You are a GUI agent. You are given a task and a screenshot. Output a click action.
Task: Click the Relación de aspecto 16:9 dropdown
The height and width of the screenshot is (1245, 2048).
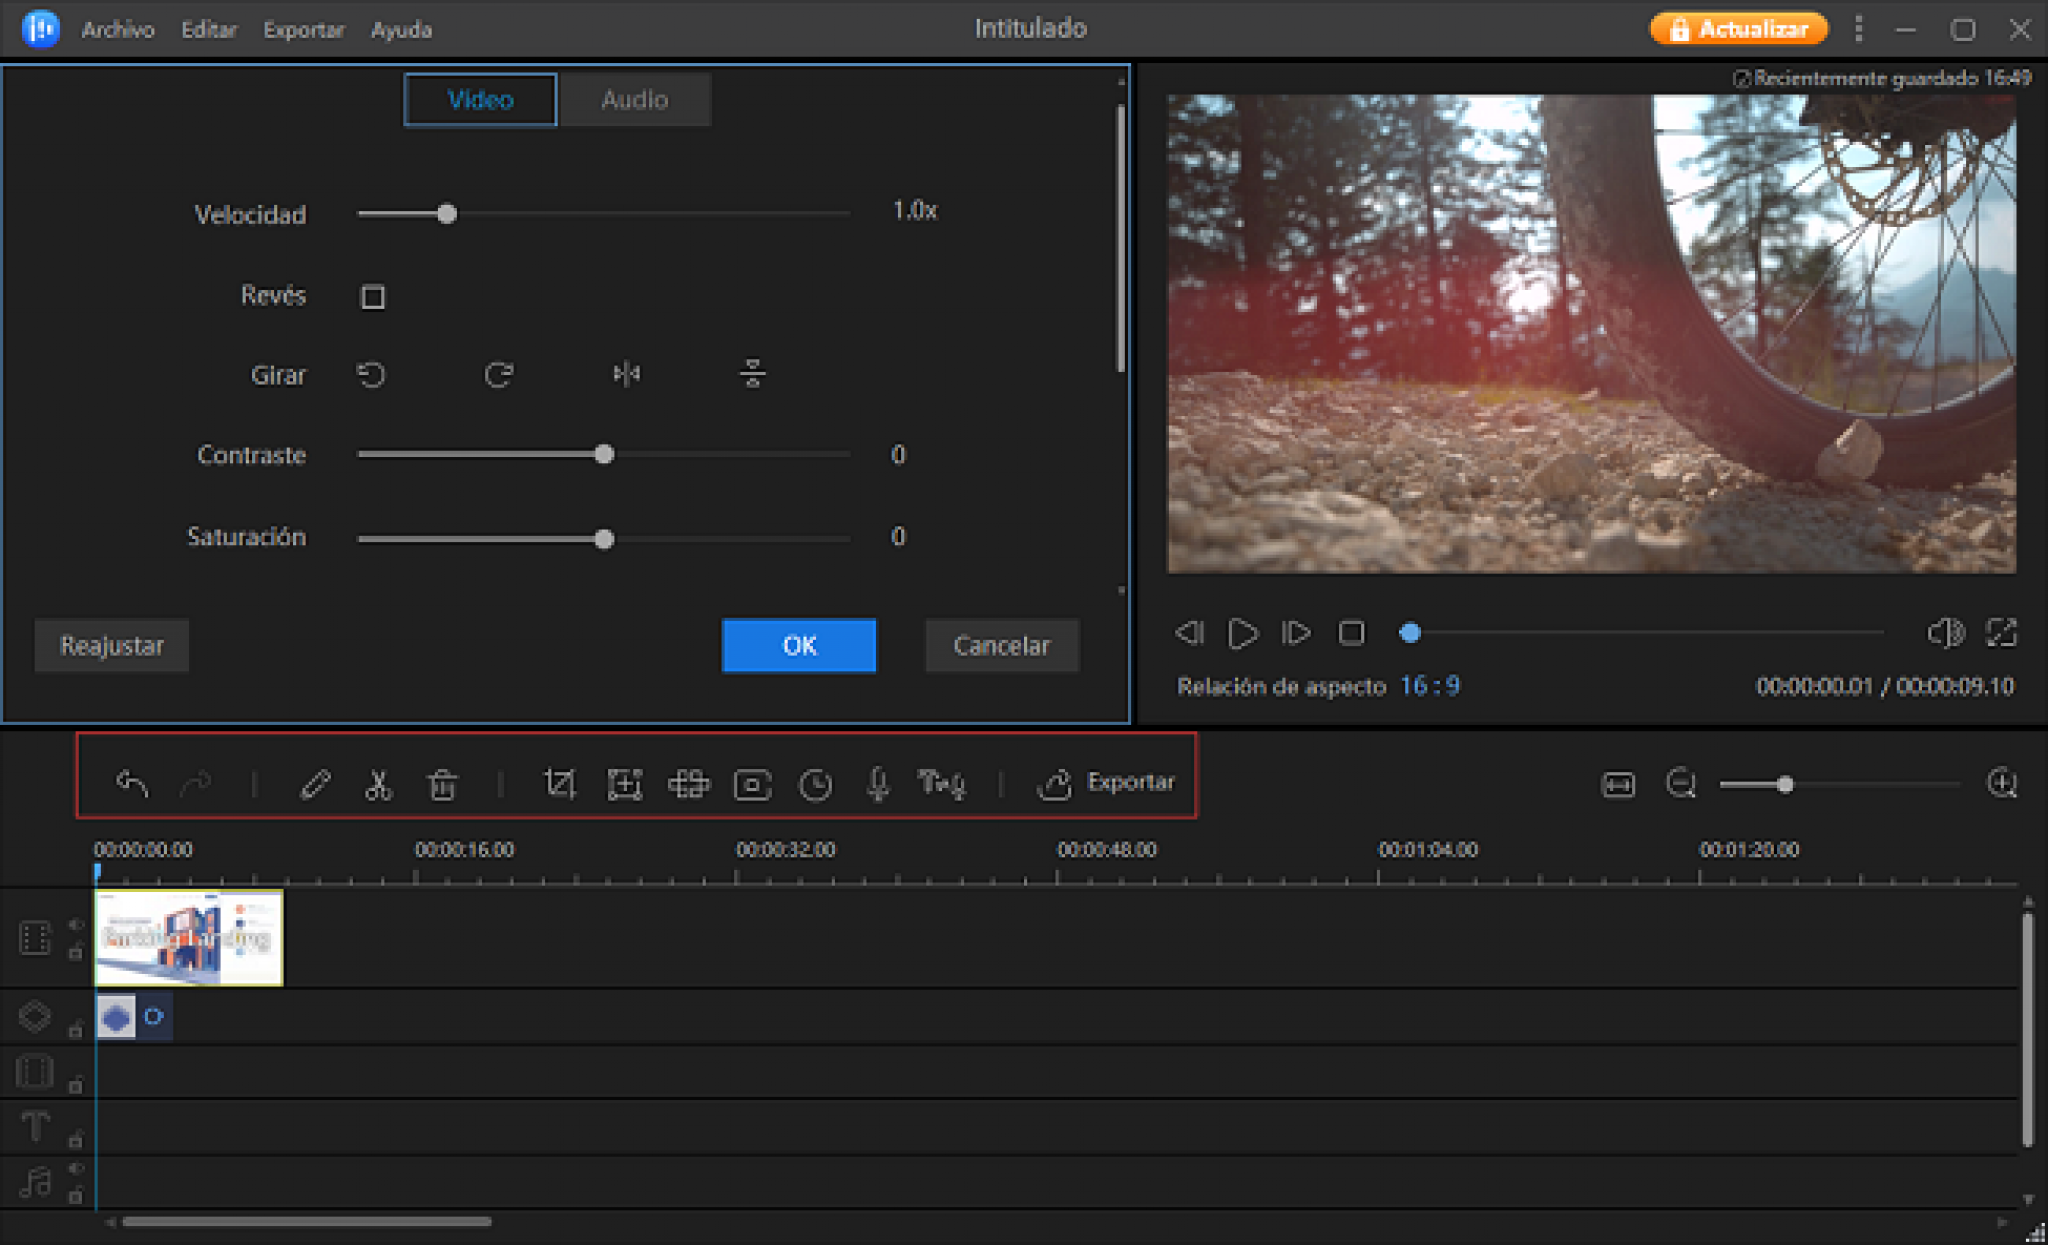[1429, 686]
